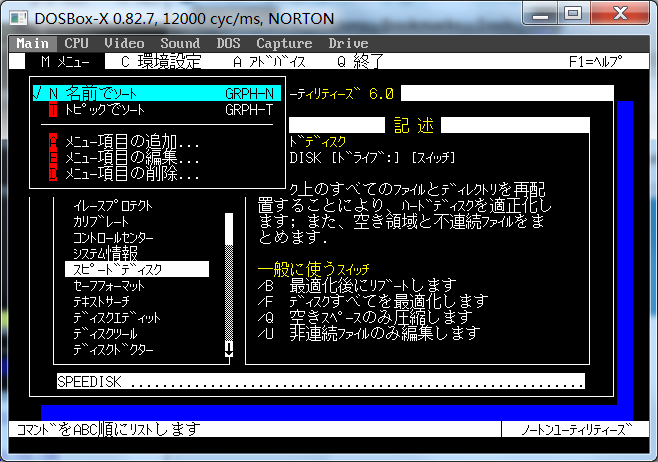
Task: Open the A アドバイス menu
Action: 269,62
